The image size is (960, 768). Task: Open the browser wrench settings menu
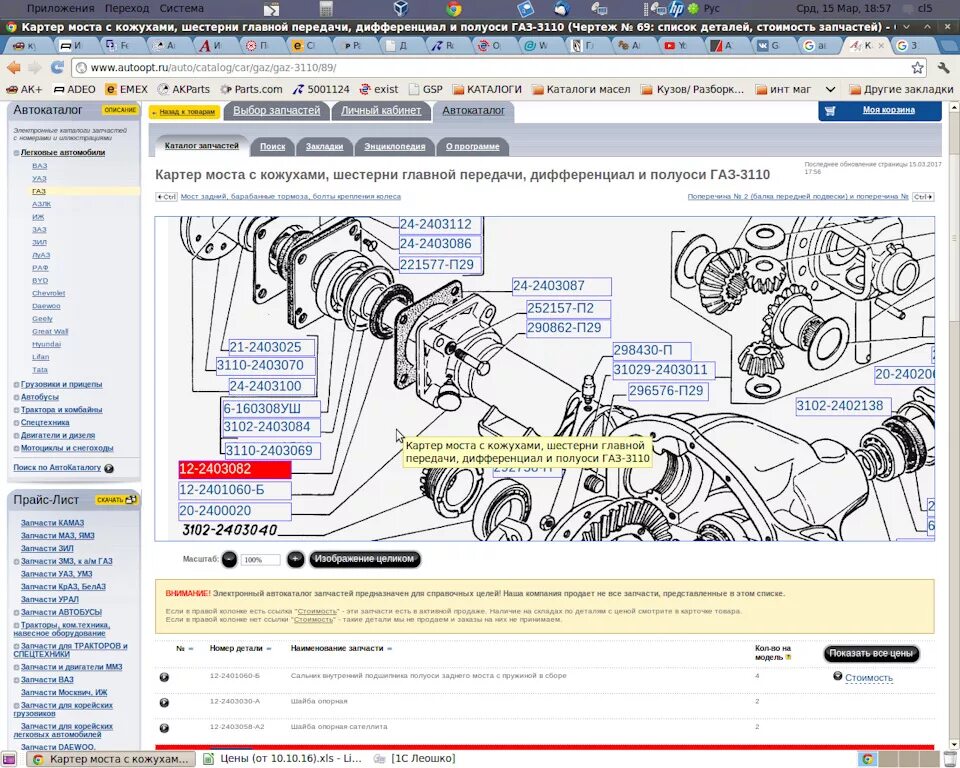click(x=943, y=67)
